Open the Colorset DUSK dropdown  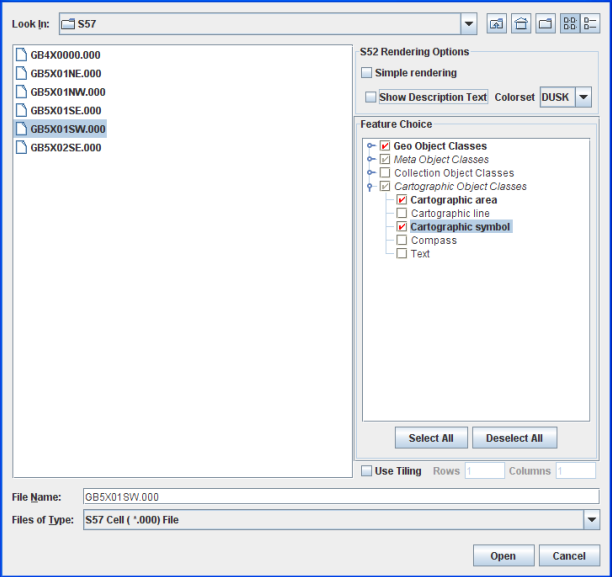pyautogui.click(x=584, y=97)
